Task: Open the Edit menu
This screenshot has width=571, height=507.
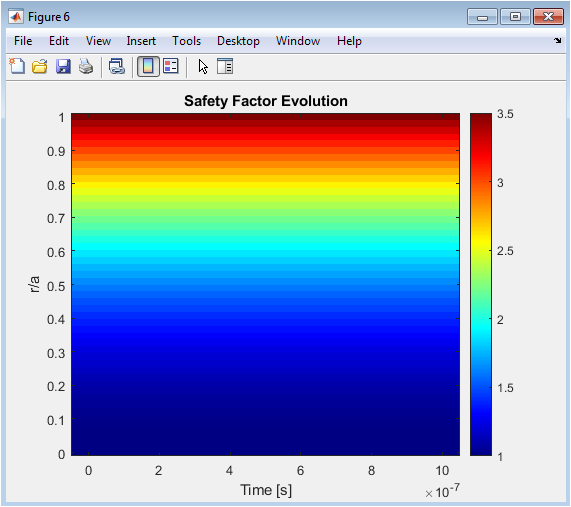Action: click(59, 41)
